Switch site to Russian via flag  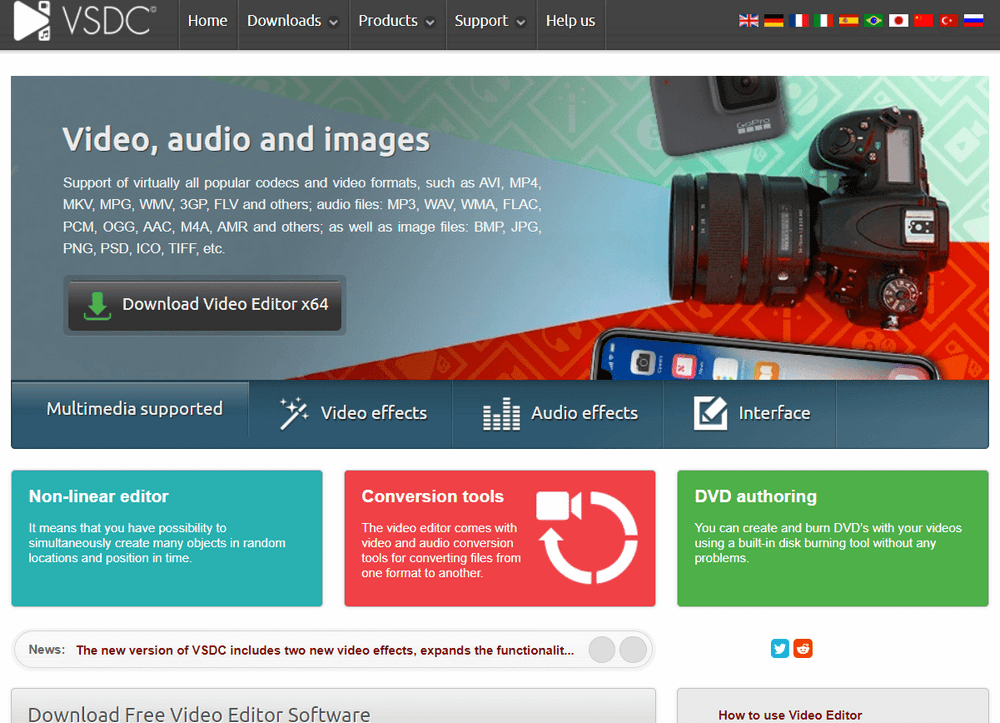973,20
